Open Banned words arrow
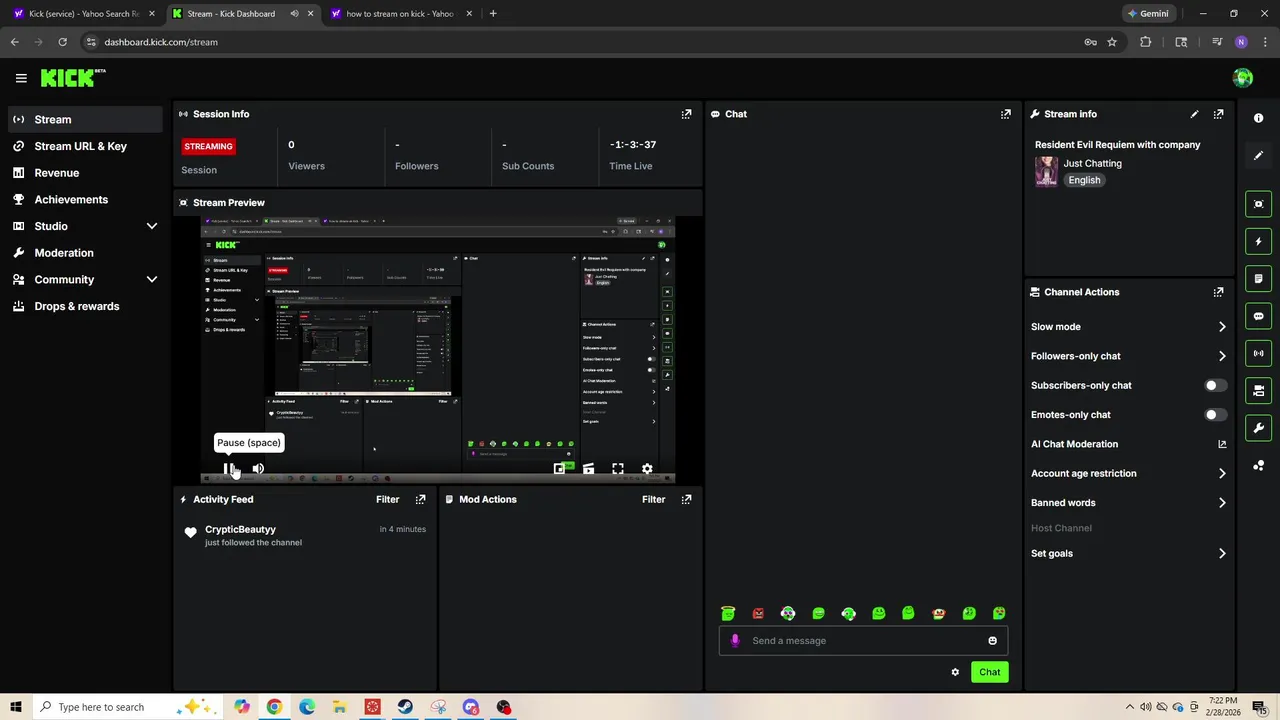This screenshot has width=1280, height=720. 1222,503
